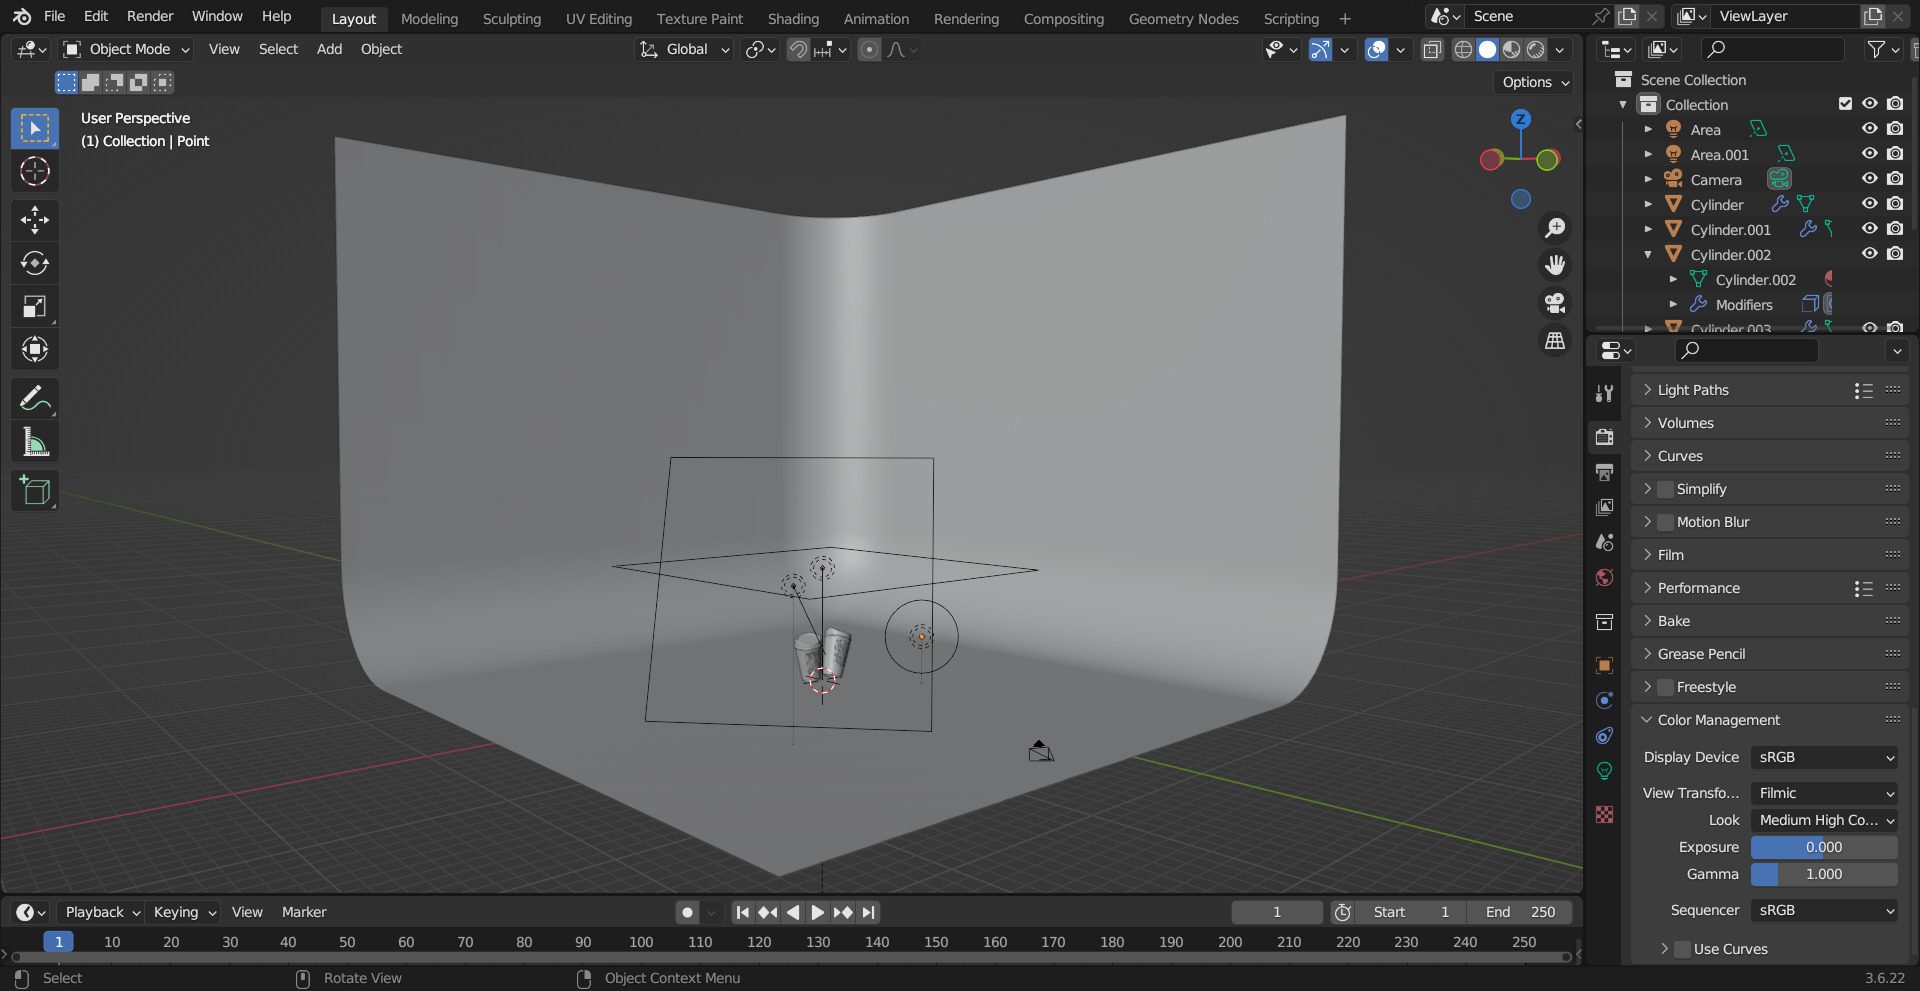Open the View Transform Filmic dropdown
Image resolution: width=1920 pixels, height=991 pixels.
click(1824, 793)
